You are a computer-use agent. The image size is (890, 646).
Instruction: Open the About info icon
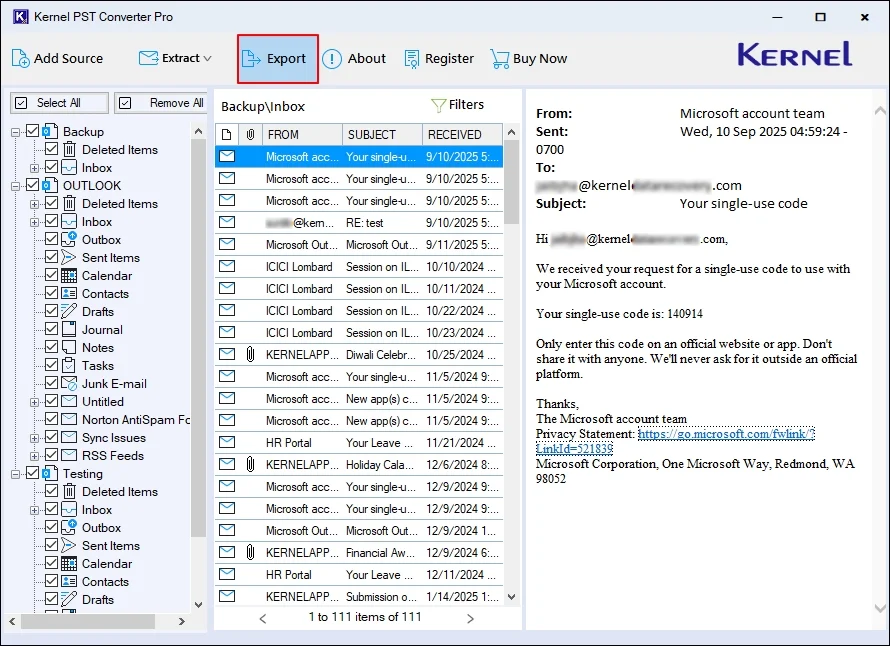[332, 59]
